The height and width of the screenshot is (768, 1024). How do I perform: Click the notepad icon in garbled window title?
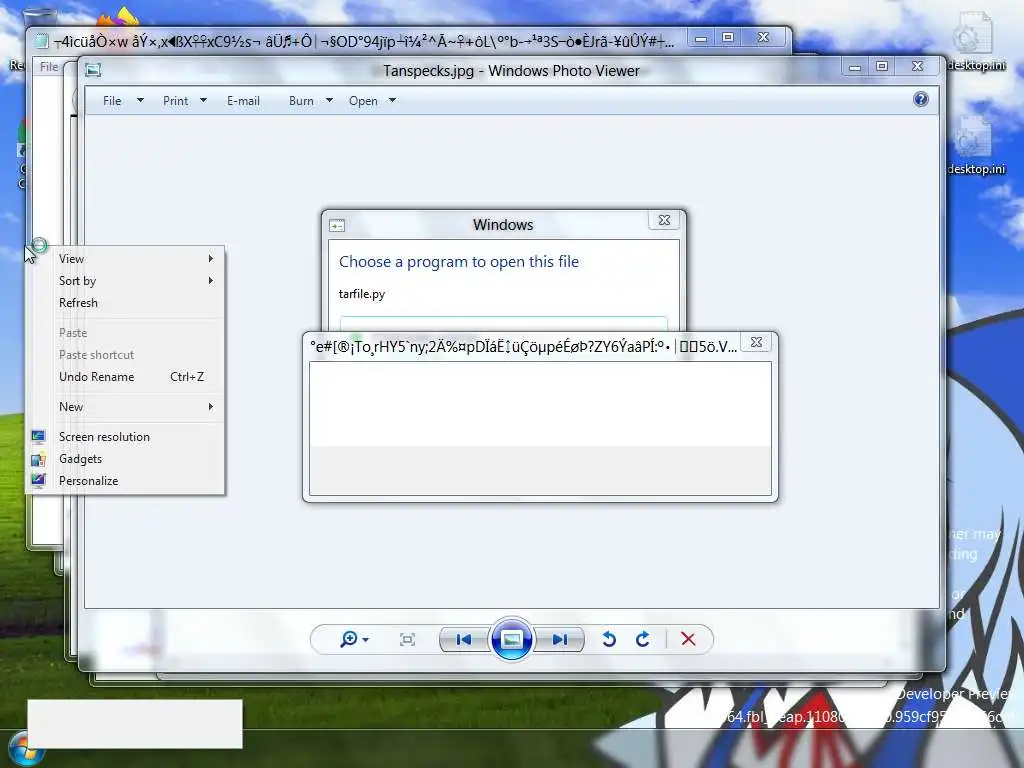click(41, 42)
